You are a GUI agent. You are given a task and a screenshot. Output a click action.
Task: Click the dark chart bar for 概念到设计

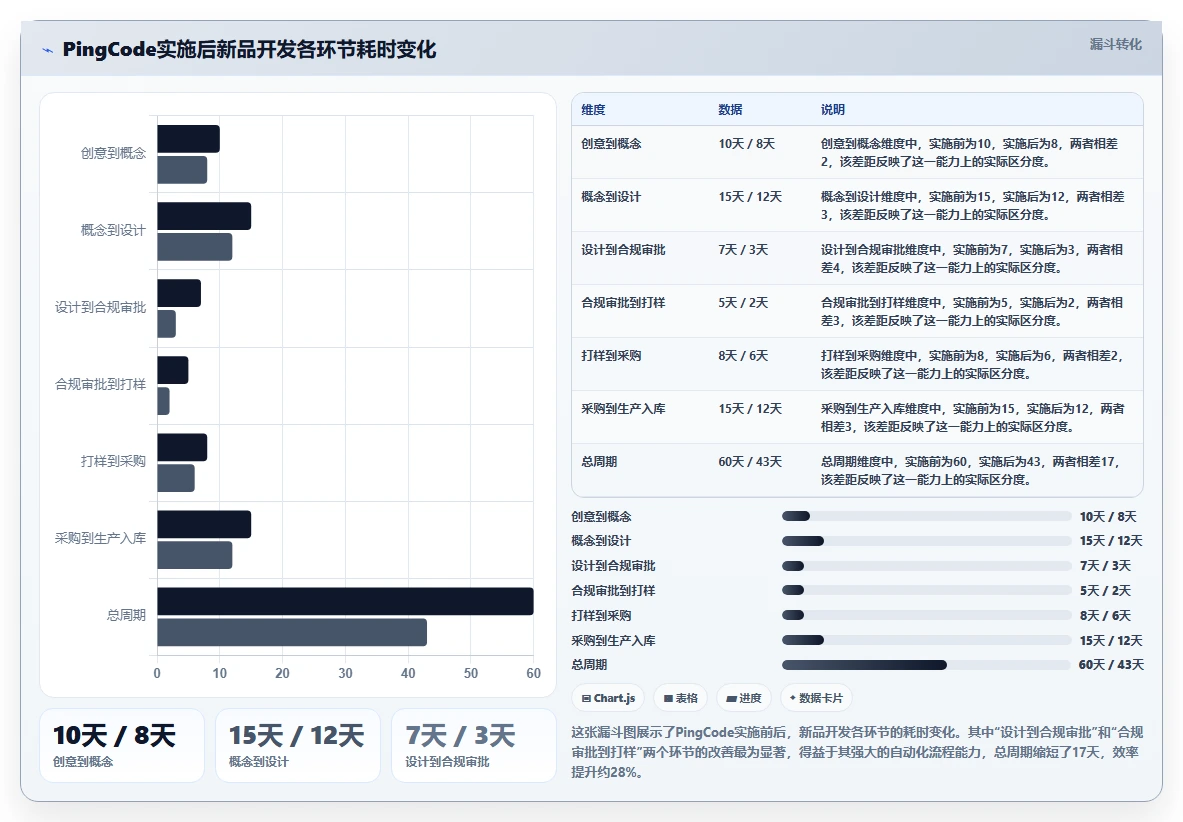point(204,216)
